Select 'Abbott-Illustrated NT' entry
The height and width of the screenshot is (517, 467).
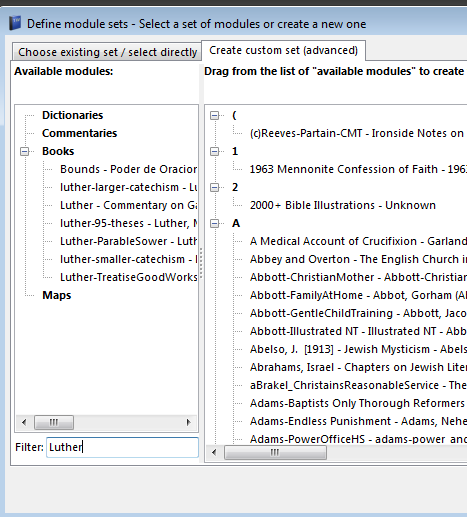point(358,331)
